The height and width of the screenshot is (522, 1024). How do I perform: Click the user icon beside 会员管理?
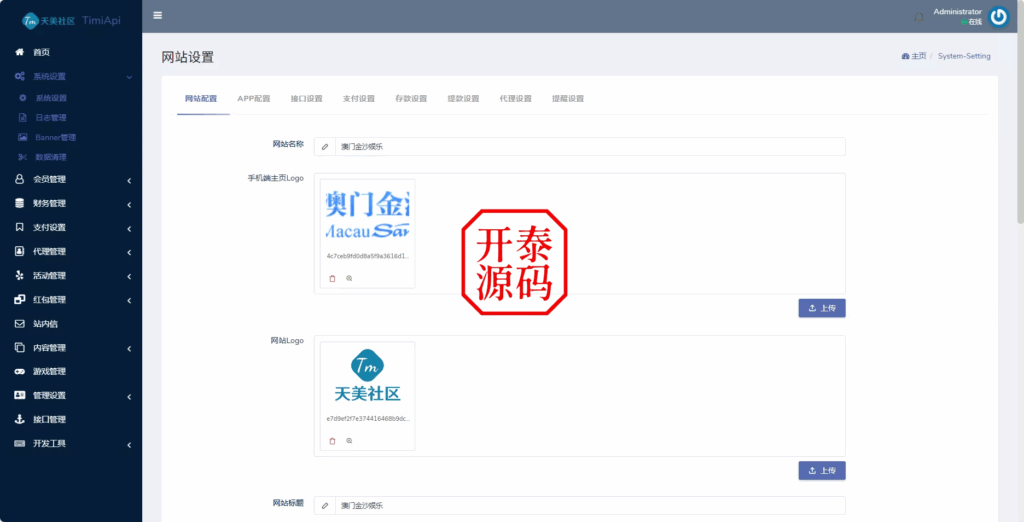coord(20,179)
